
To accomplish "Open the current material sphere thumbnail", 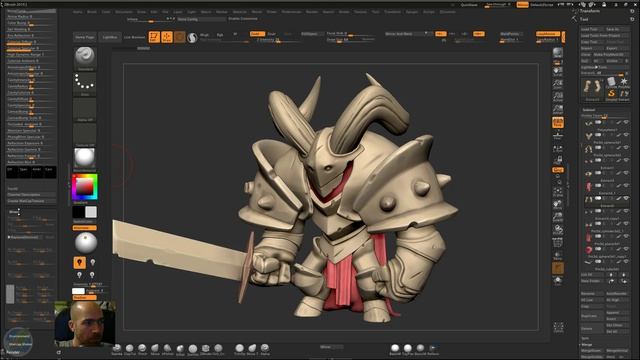I will [x=85, y=159].
